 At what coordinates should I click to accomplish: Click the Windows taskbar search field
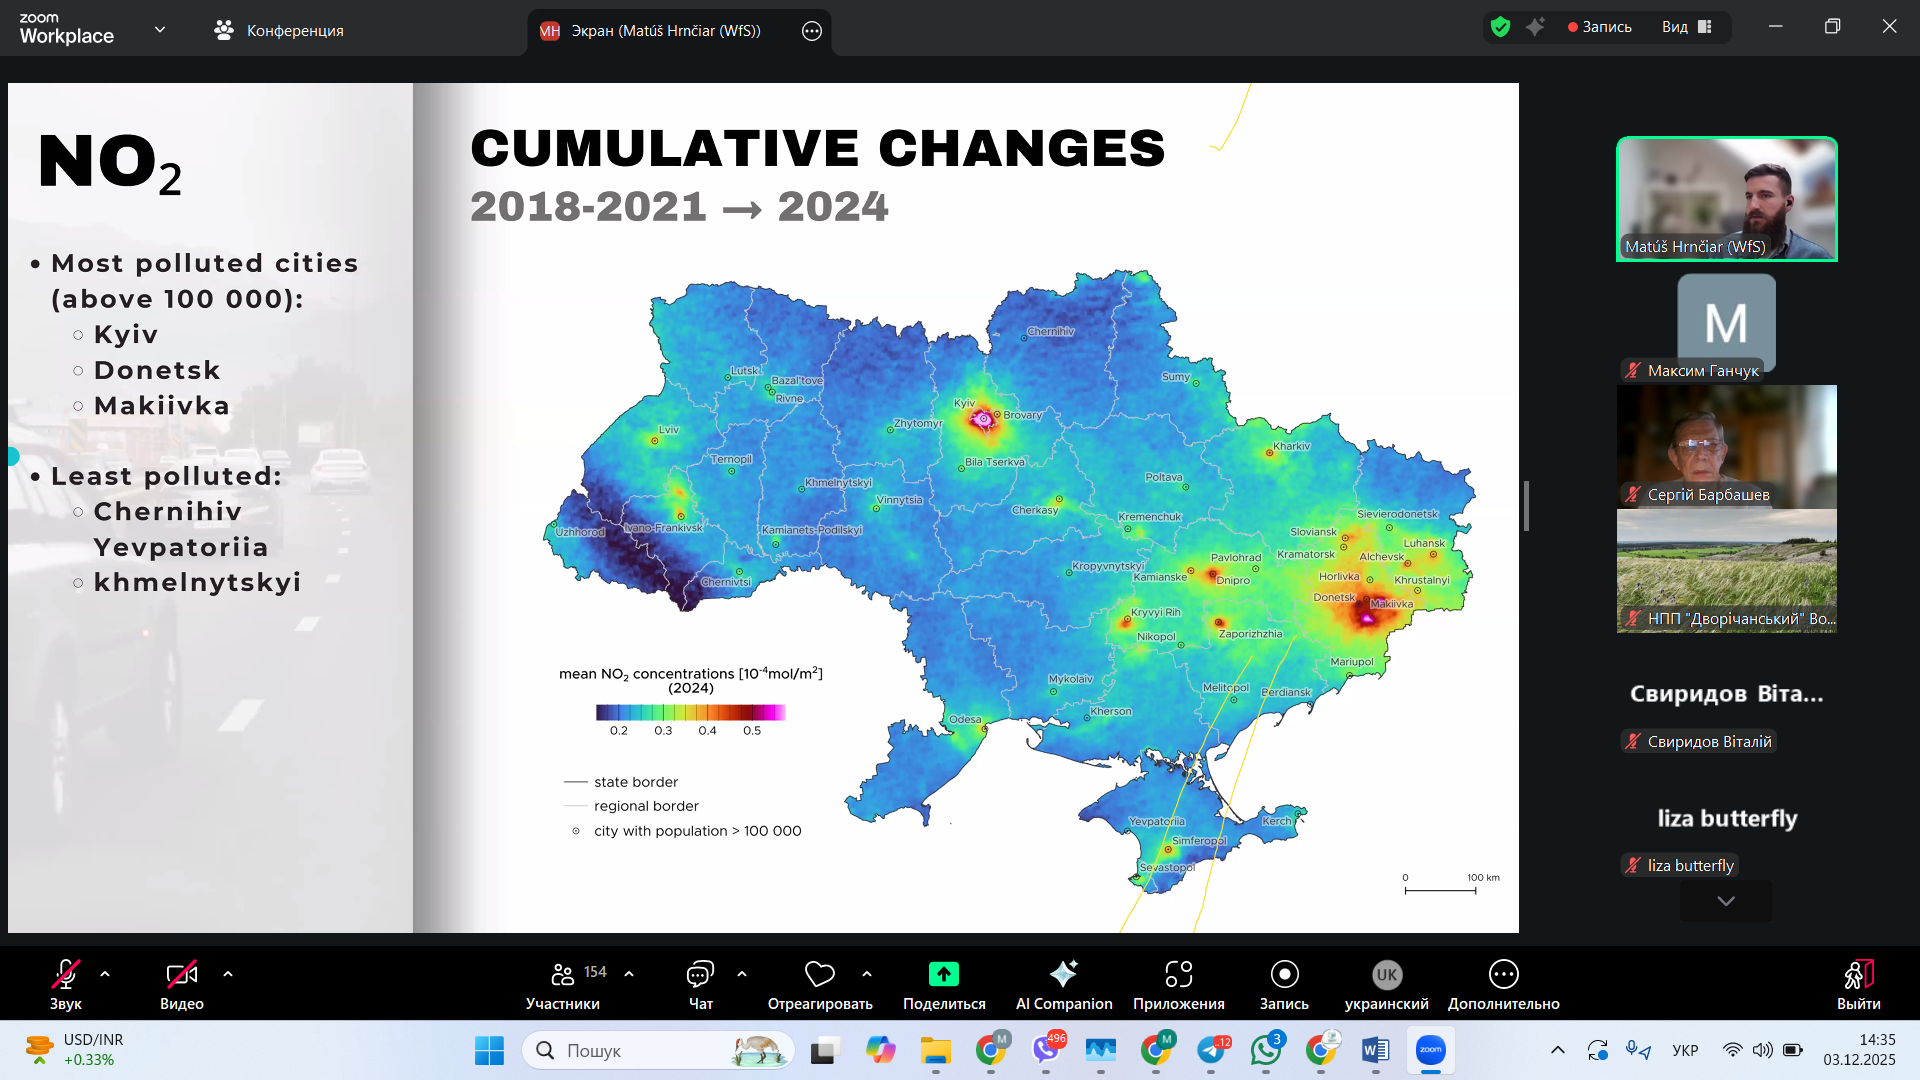(640, 1050)
